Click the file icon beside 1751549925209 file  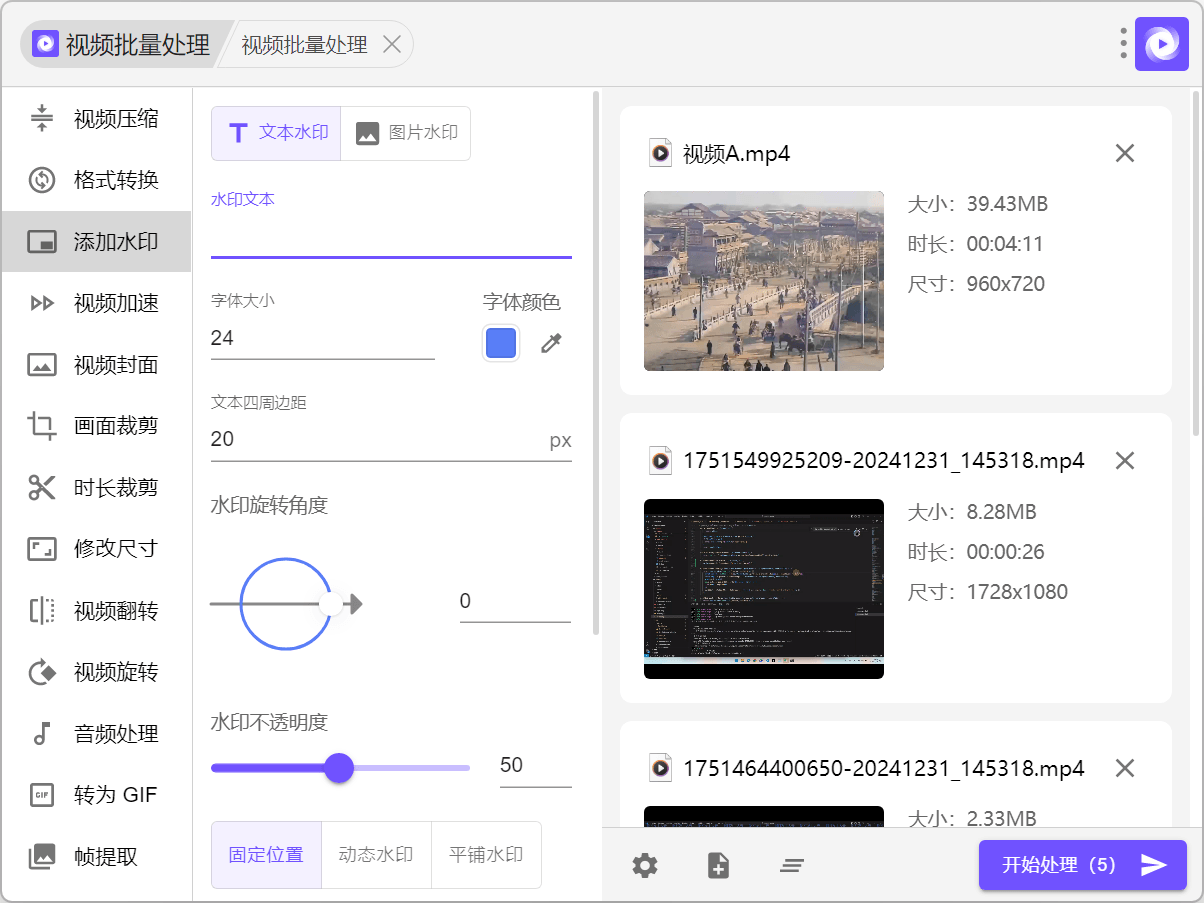click(660, 461)
